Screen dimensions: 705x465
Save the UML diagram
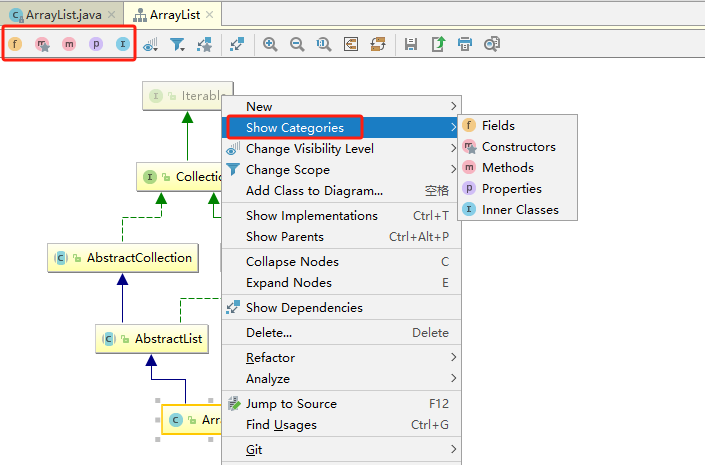point(411,44)
